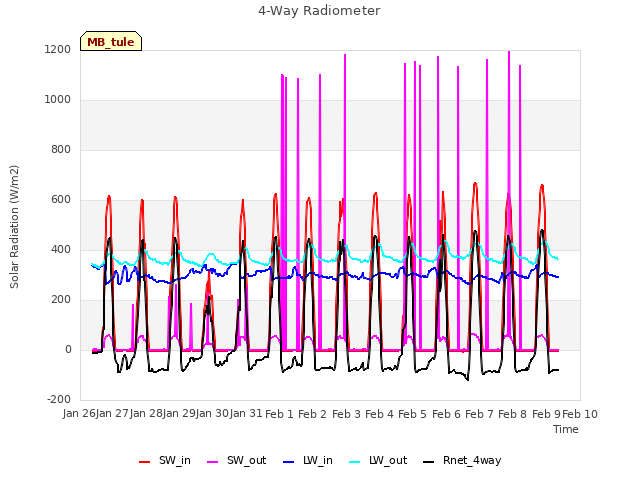Click the Rnet_4way minimum on Feb 6 night
The height and width of the screenshot is (480, 640).
pyautogui.click(x=467, y=379)
